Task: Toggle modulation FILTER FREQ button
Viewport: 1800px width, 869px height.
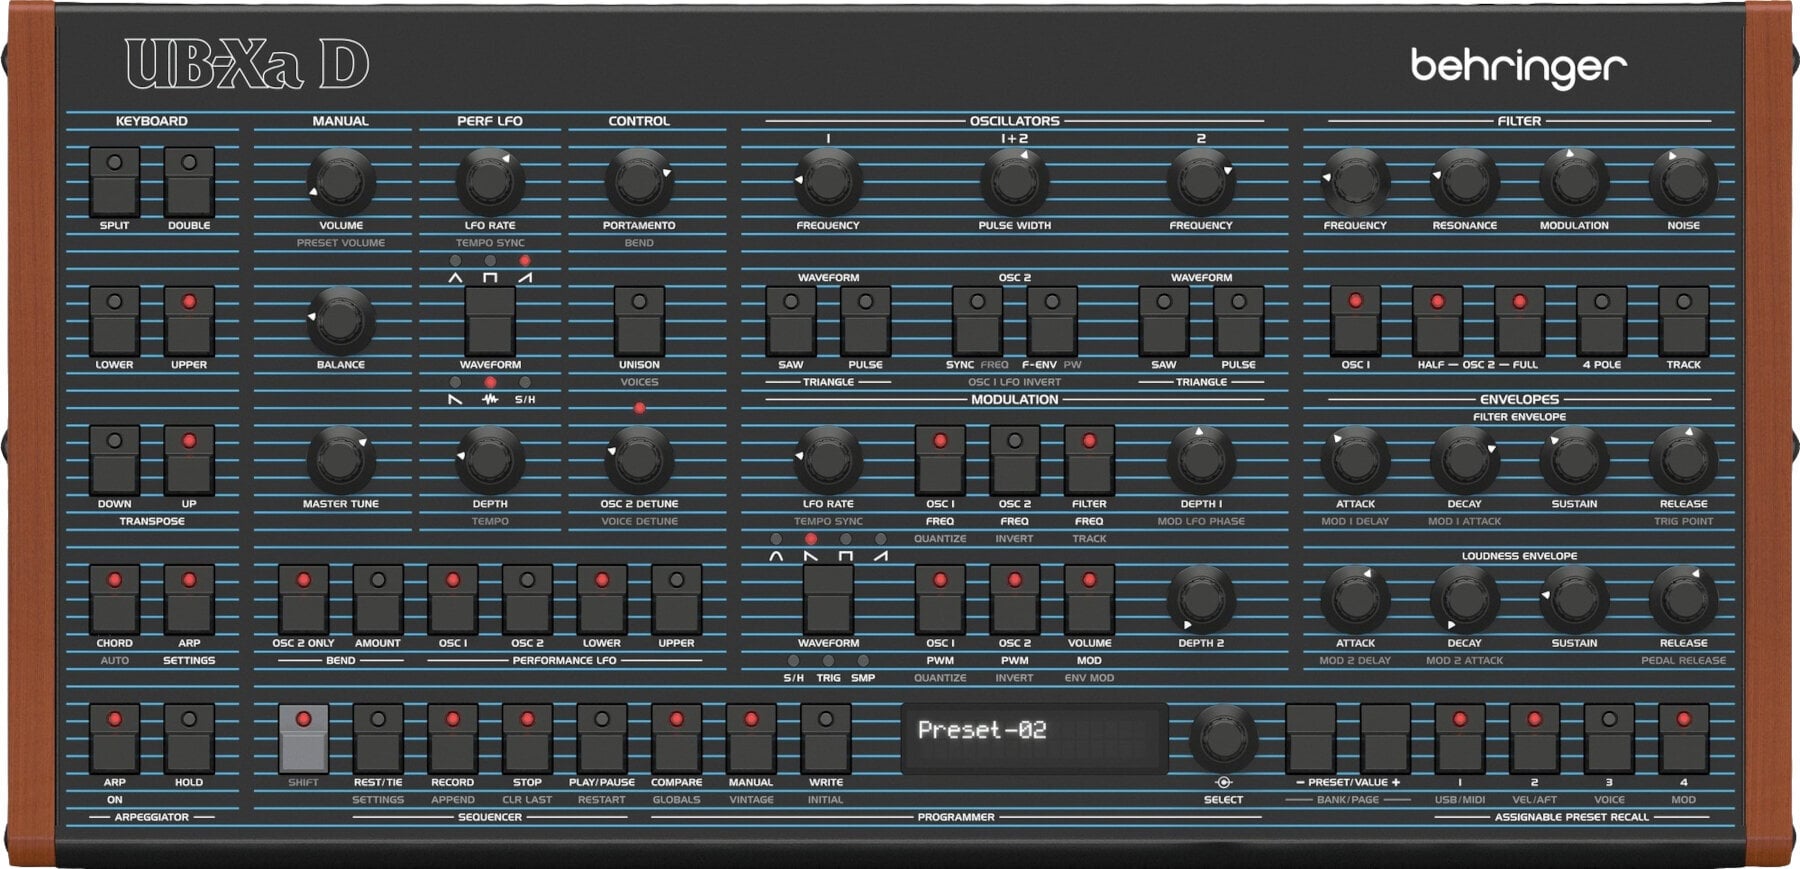Action: [x=1089, y=460]
